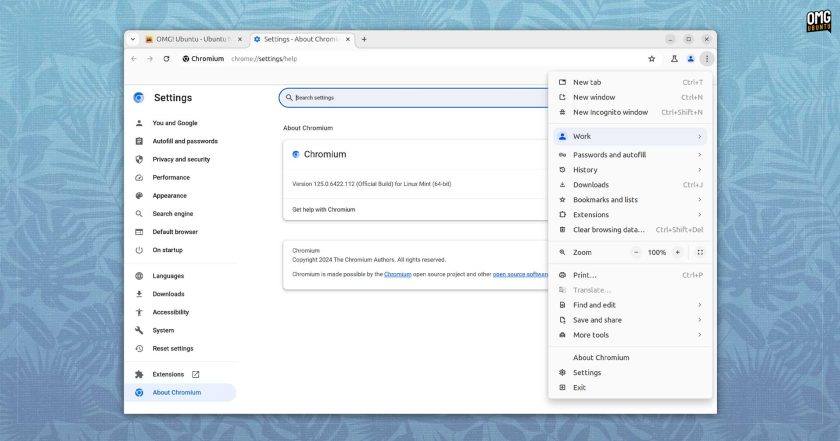The width and height of the screenshot is (840, 441).
Task: Choose Print from the menu
Action: tap(630, 275)
